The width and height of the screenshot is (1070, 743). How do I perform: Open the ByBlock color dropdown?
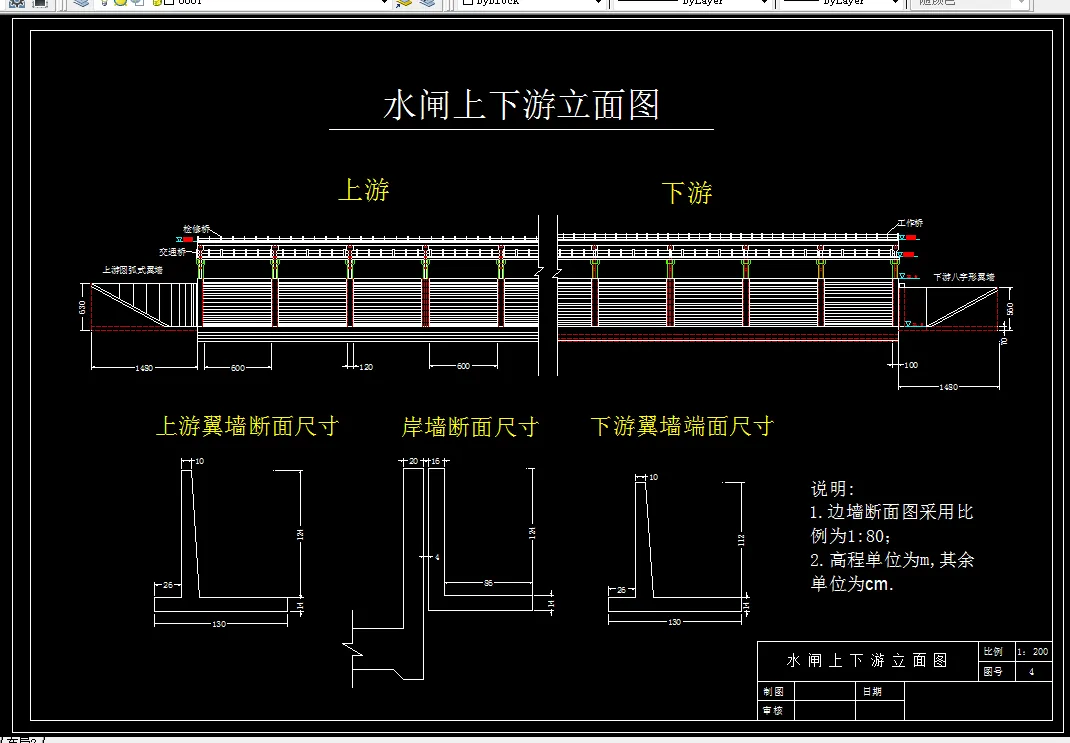coord(600,4)
